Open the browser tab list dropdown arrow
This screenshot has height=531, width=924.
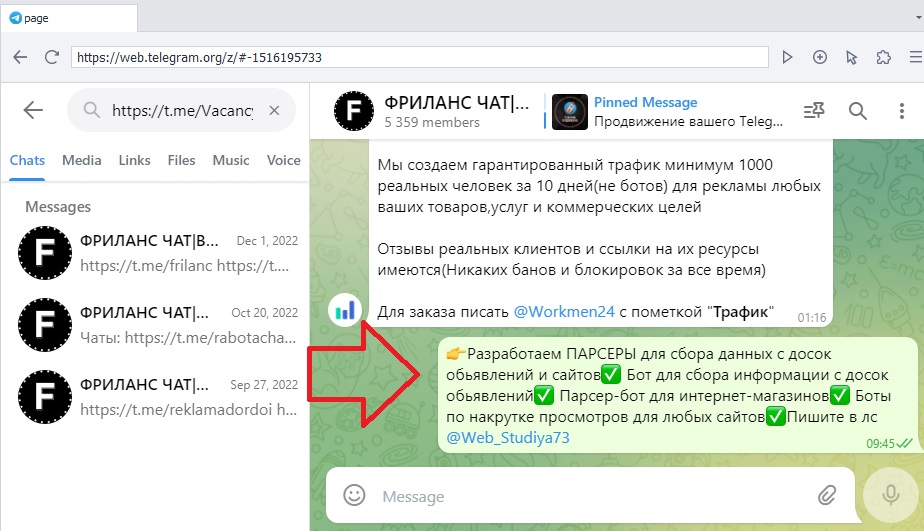(919, 18)
